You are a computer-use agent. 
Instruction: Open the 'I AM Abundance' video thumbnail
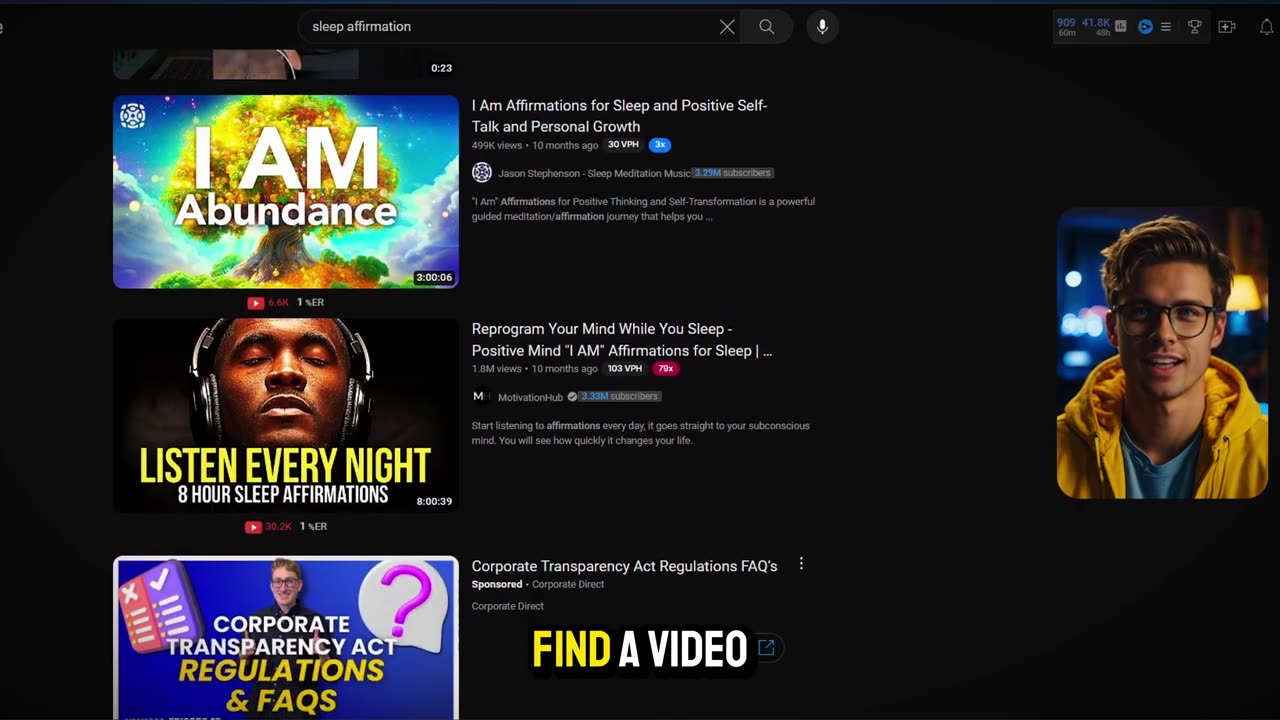point(286,192)
